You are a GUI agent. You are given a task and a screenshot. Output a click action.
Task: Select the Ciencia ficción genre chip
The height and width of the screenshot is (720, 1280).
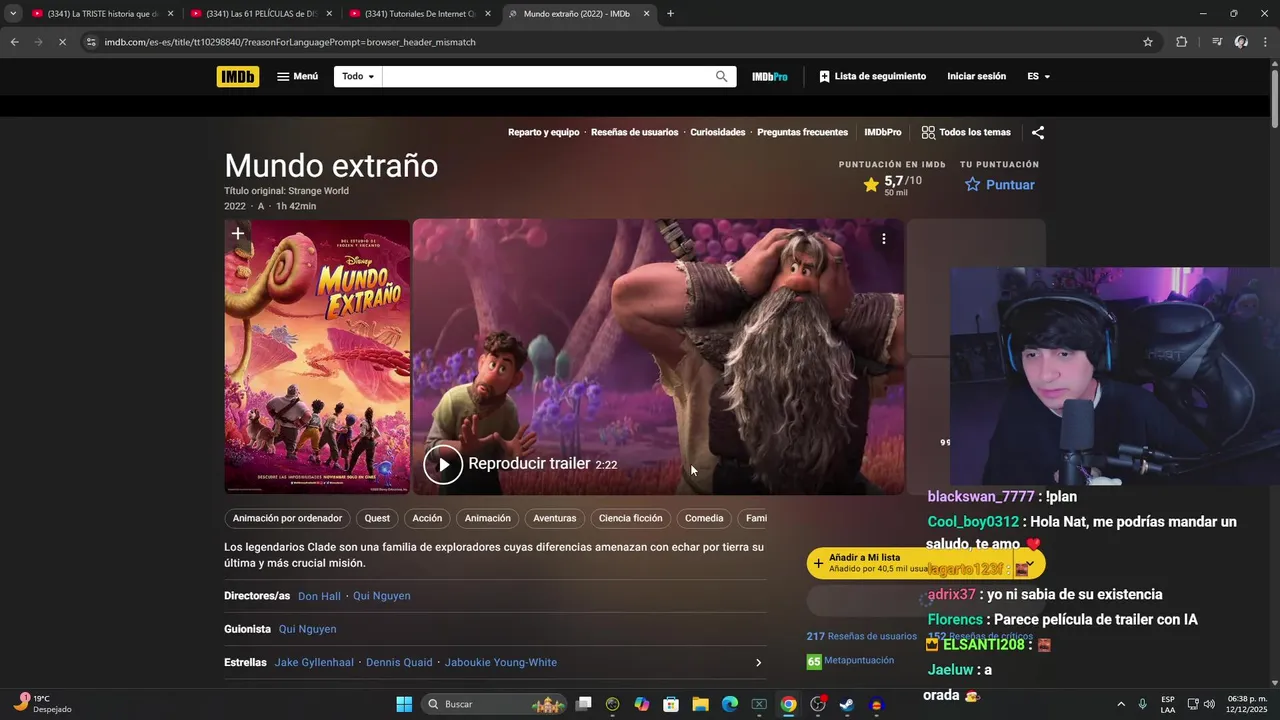630,518
